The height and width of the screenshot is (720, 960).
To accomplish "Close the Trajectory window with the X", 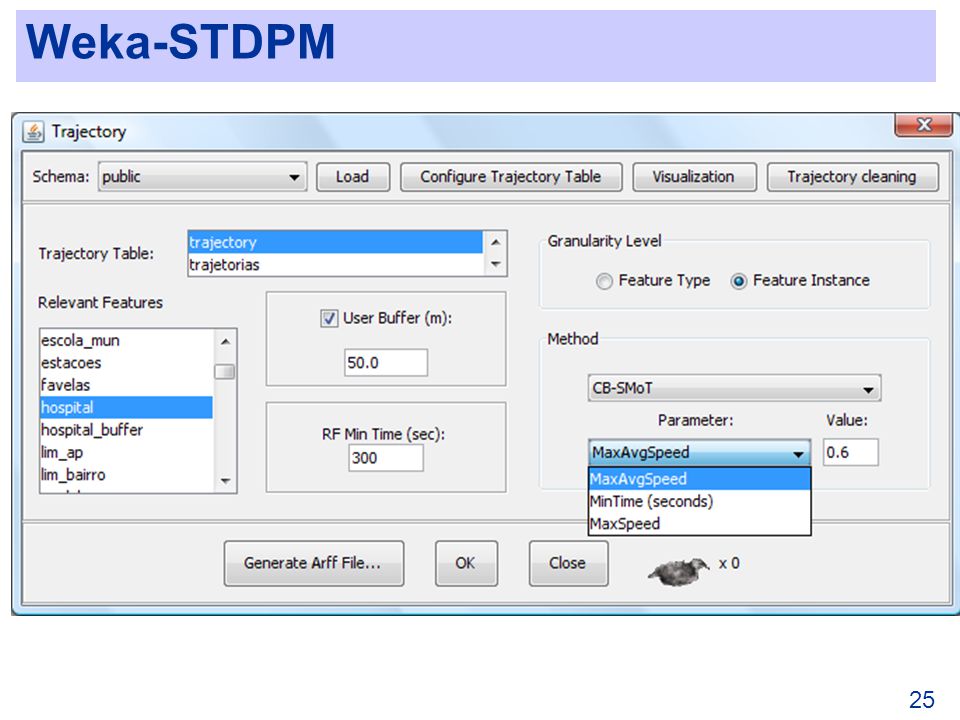I will click(923, 125).
